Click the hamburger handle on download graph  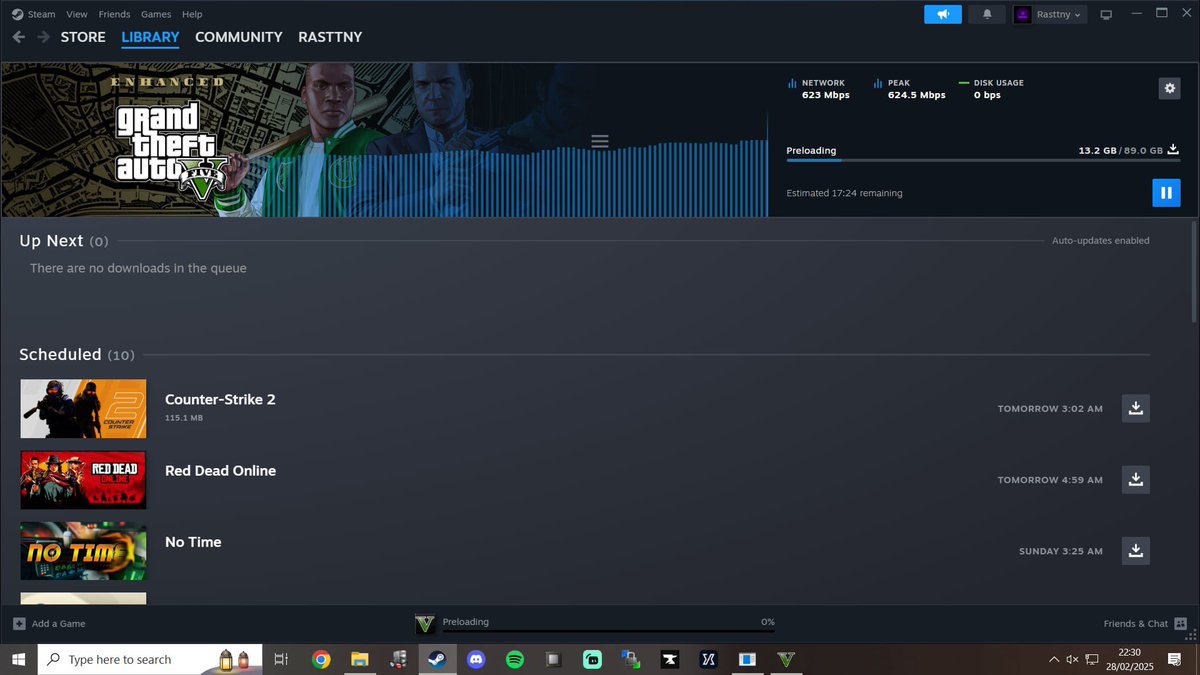point(600,141)
